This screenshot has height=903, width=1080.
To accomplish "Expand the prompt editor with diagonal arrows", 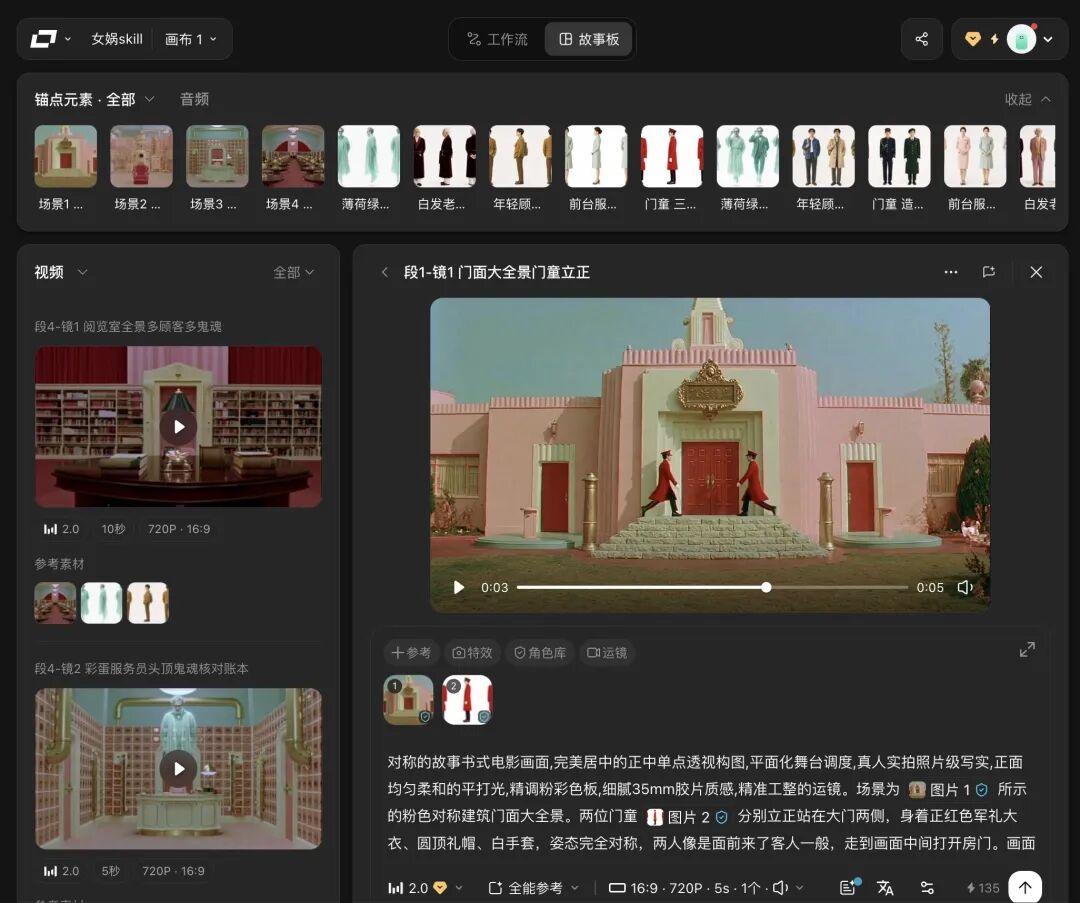I will (1027, 650).
